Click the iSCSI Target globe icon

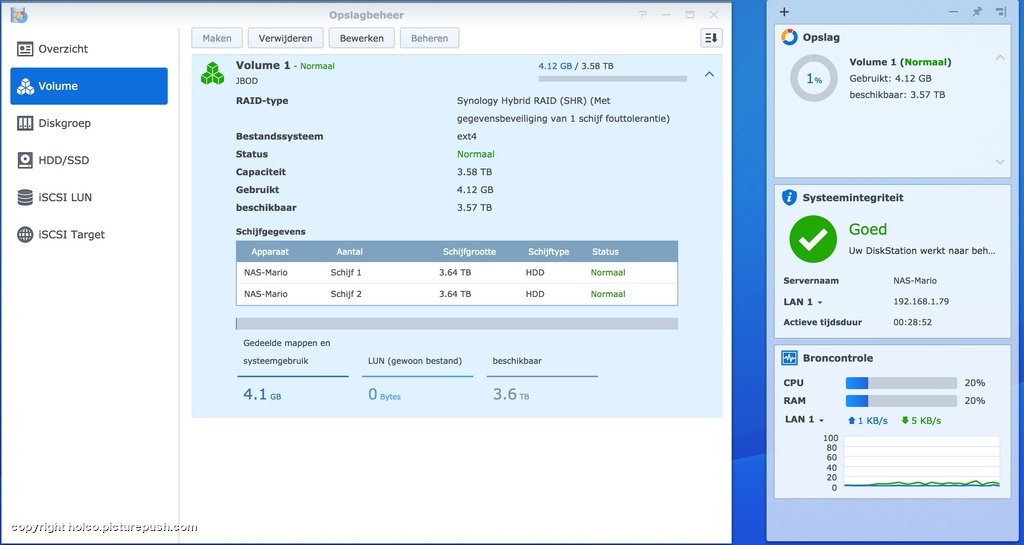click(x=25, y=235)
